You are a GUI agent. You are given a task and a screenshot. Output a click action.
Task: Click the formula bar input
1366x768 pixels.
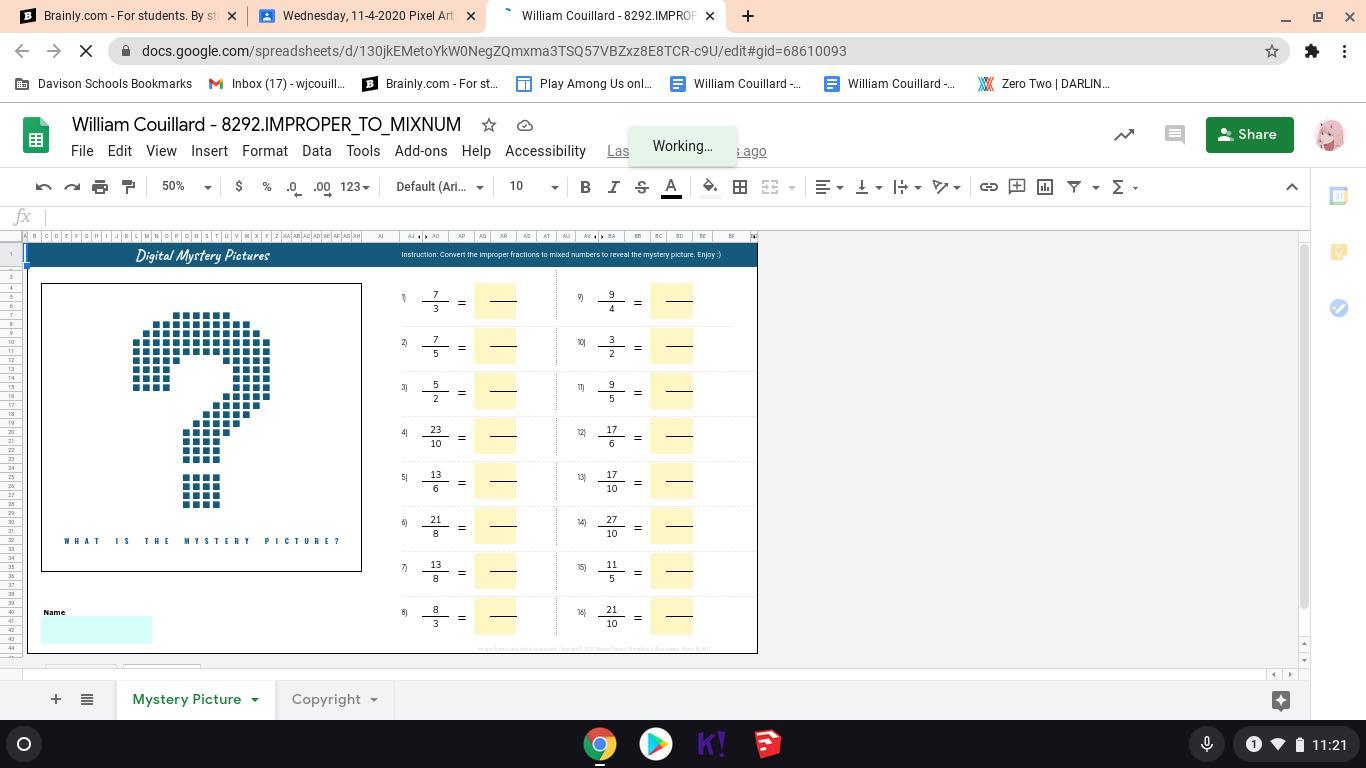tap(675, 217)
